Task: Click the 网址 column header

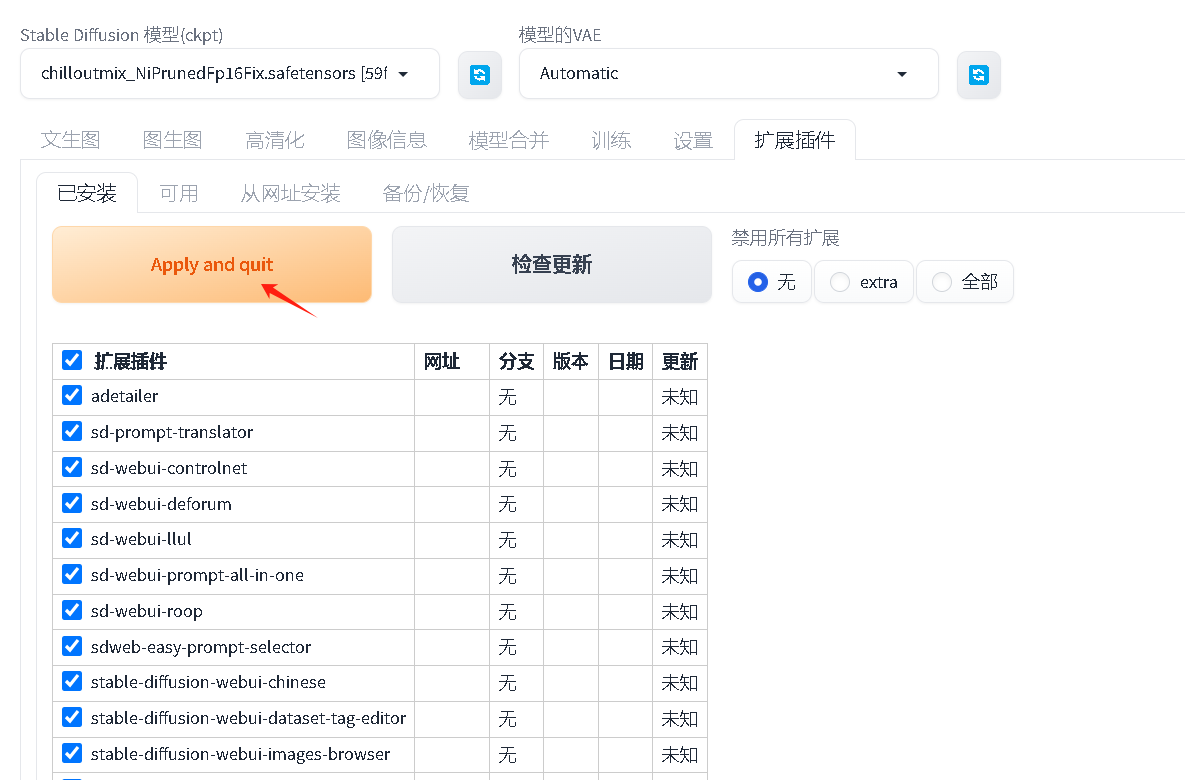Action: (442, 361)
